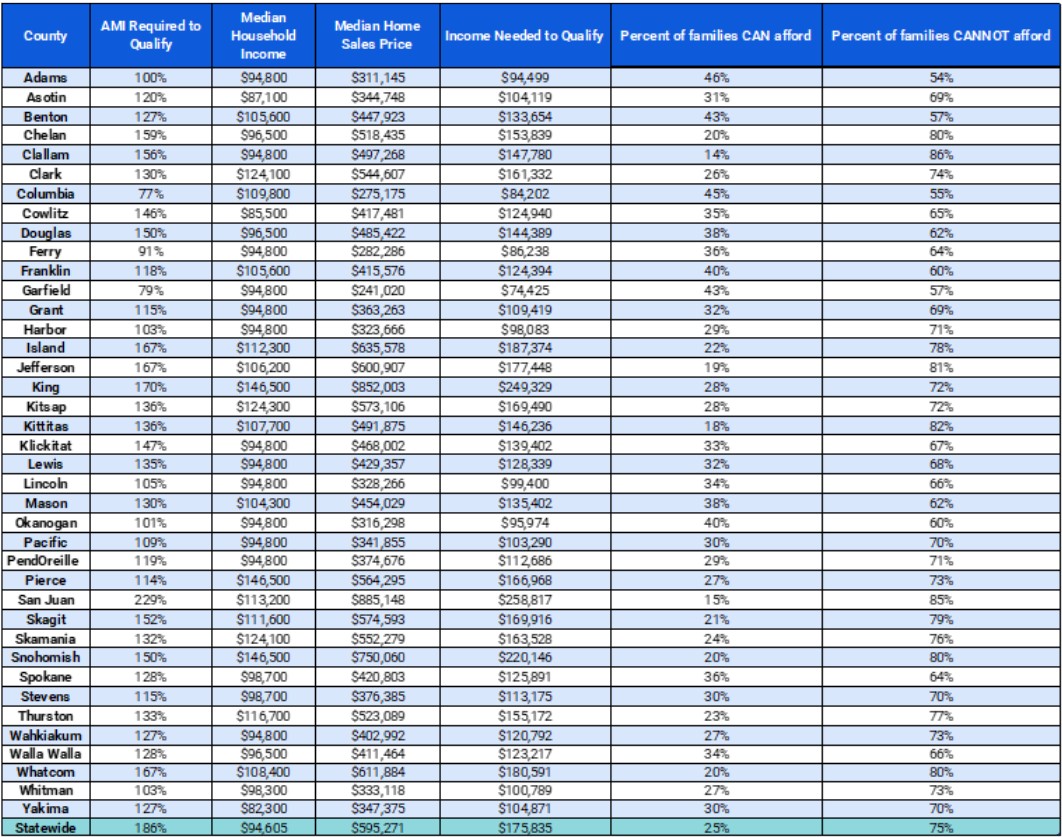Click the Clark county name

click(45, 175)
